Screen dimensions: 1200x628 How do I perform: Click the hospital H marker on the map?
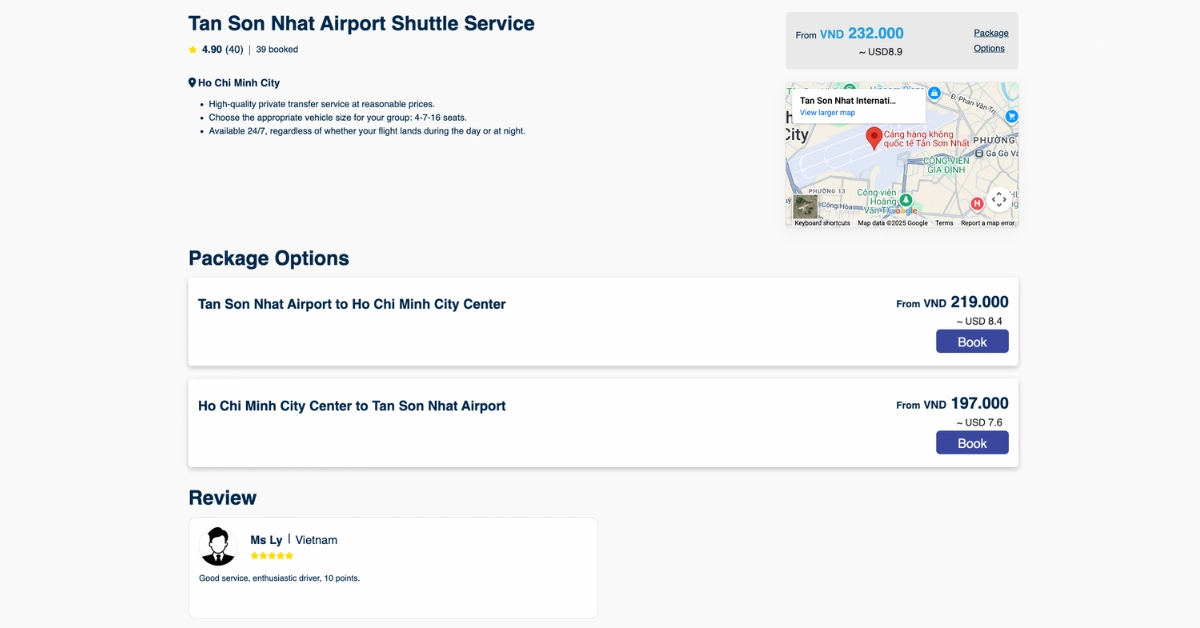click(977, 204)
